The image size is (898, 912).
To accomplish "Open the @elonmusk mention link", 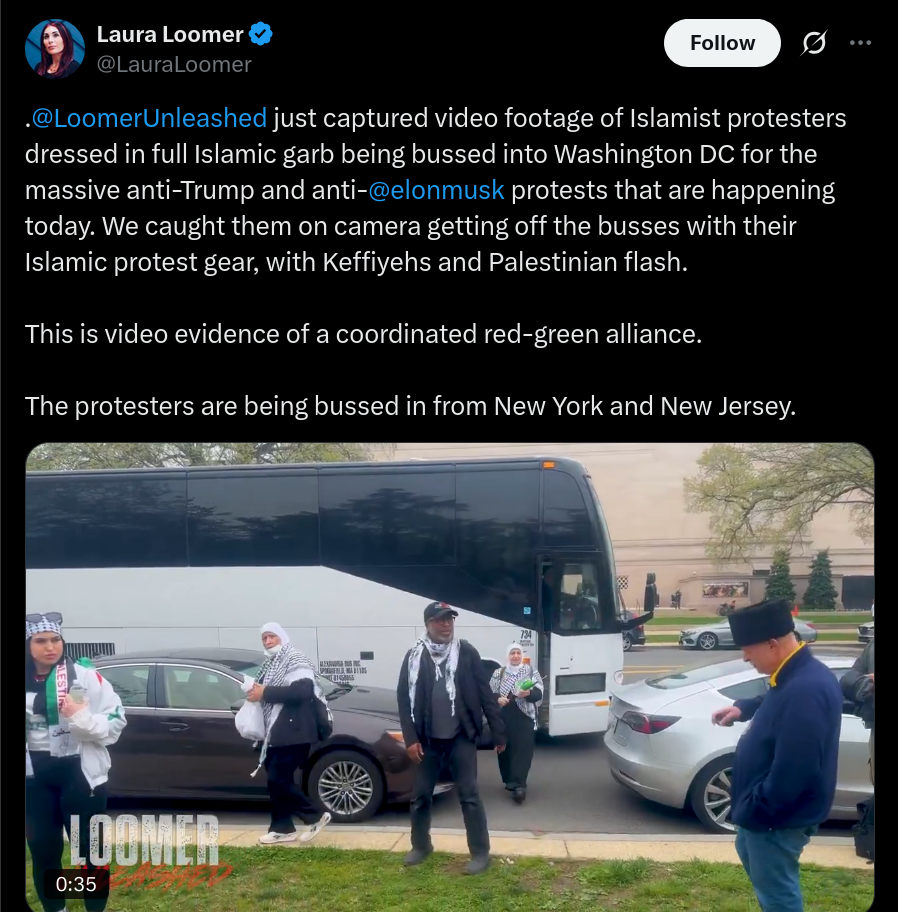I will pos(436,190).
